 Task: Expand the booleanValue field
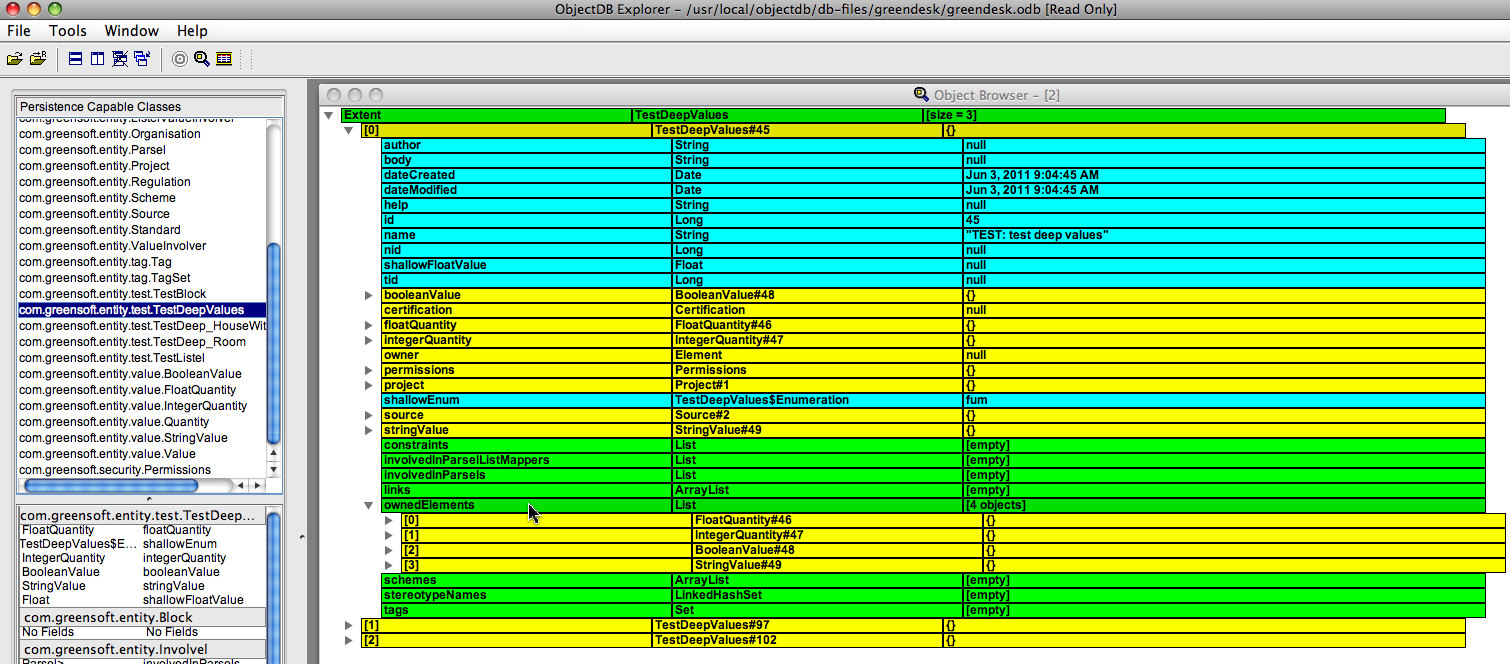(368, 295)
